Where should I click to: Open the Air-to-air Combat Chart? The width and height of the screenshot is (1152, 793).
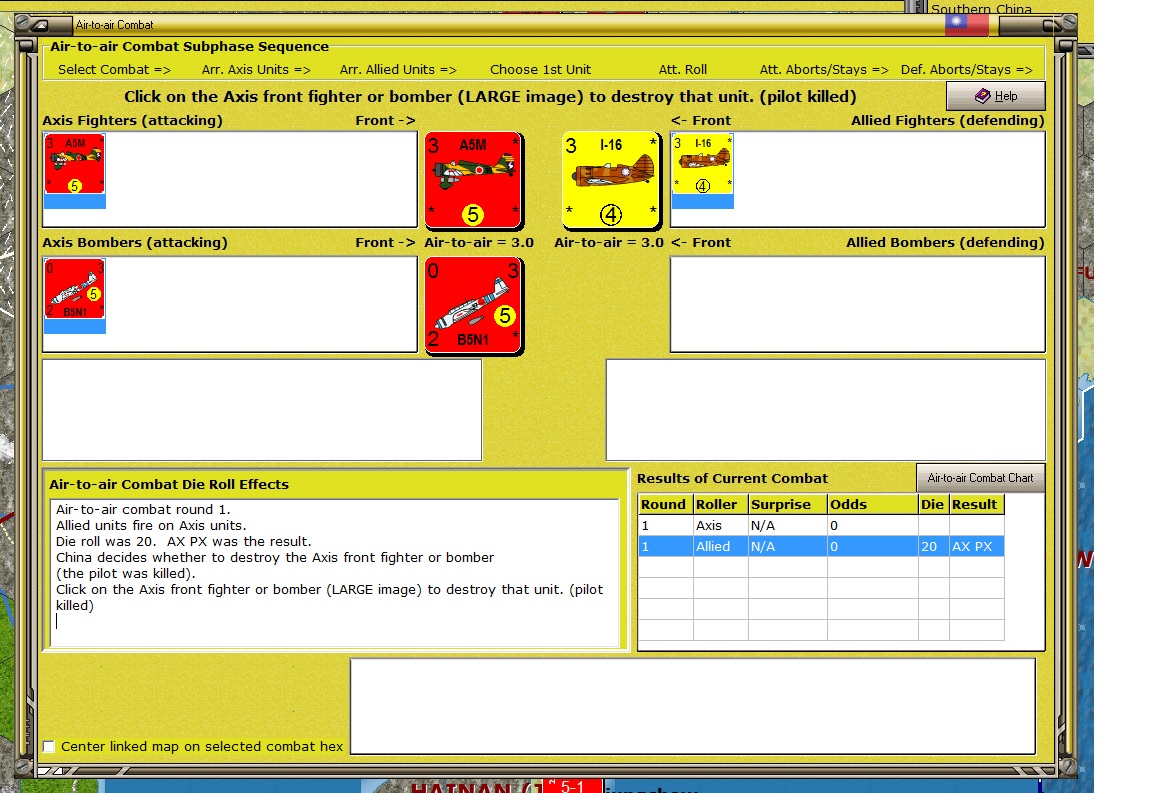click(x=980, y=478)
